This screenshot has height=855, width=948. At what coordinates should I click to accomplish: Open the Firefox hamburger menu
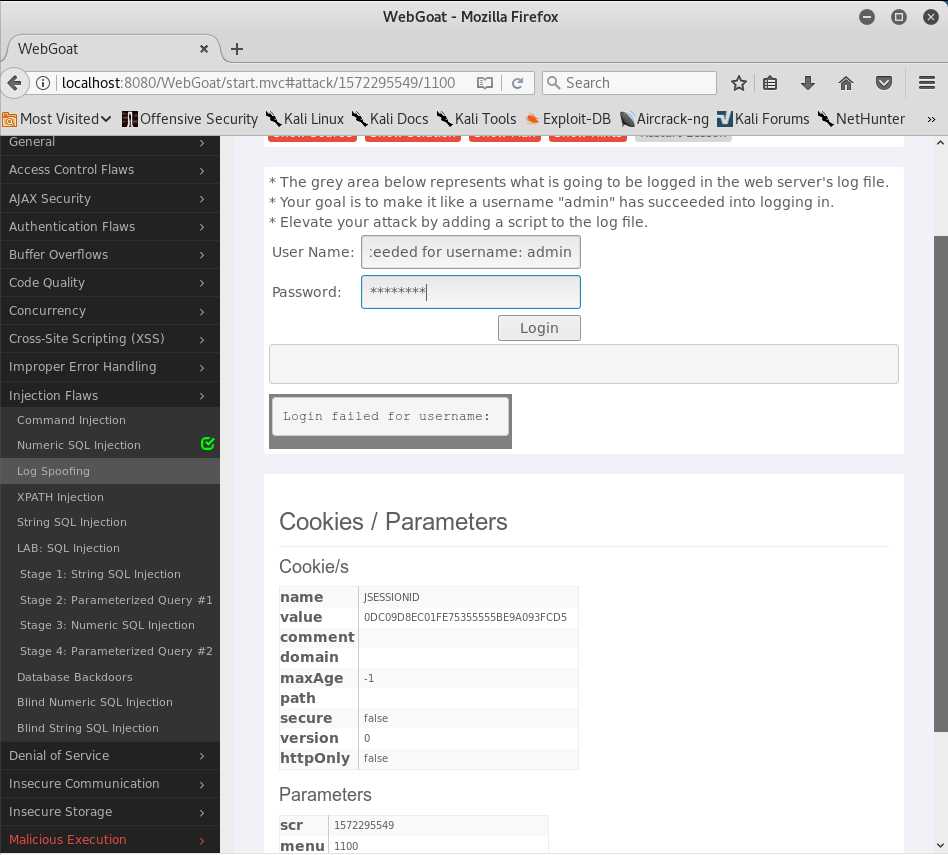click(927, 83)
